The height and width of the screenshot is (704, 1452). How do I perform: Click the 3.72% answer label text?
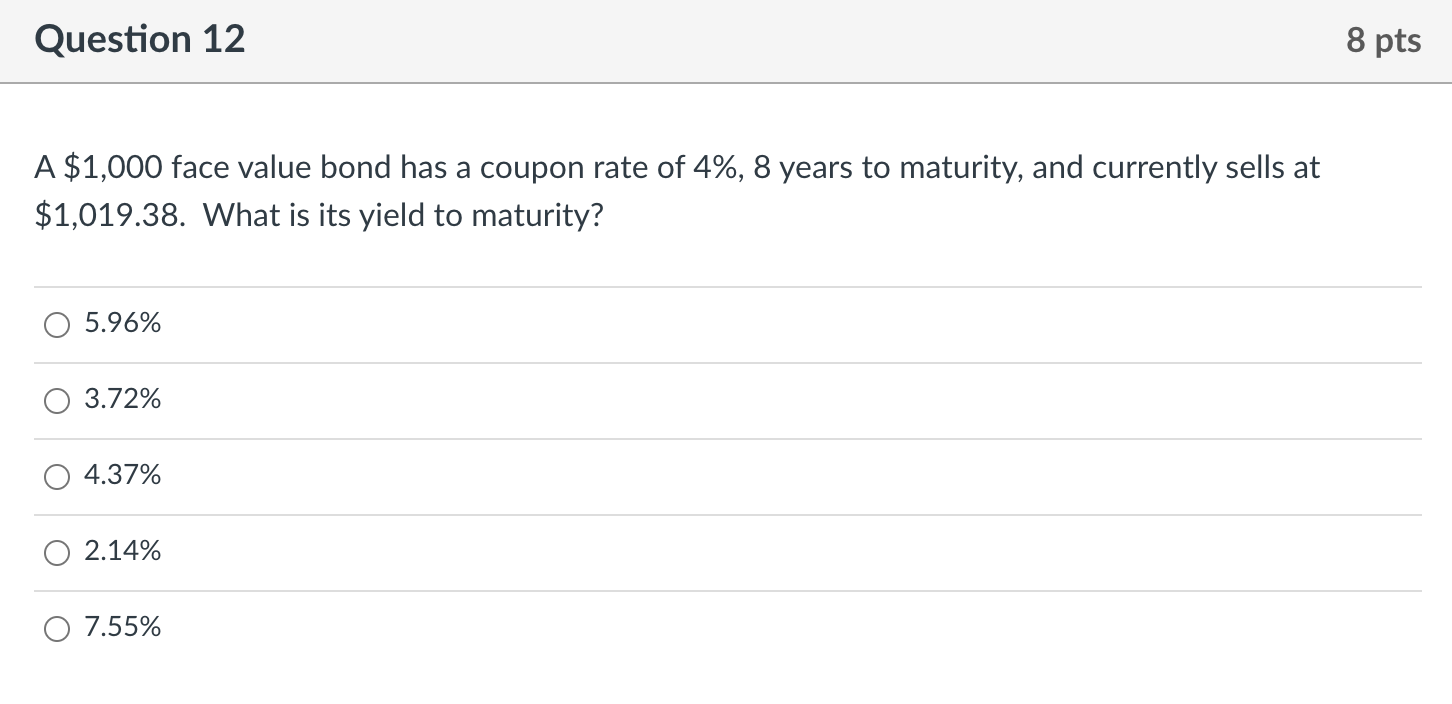click(x=121, y=399)
